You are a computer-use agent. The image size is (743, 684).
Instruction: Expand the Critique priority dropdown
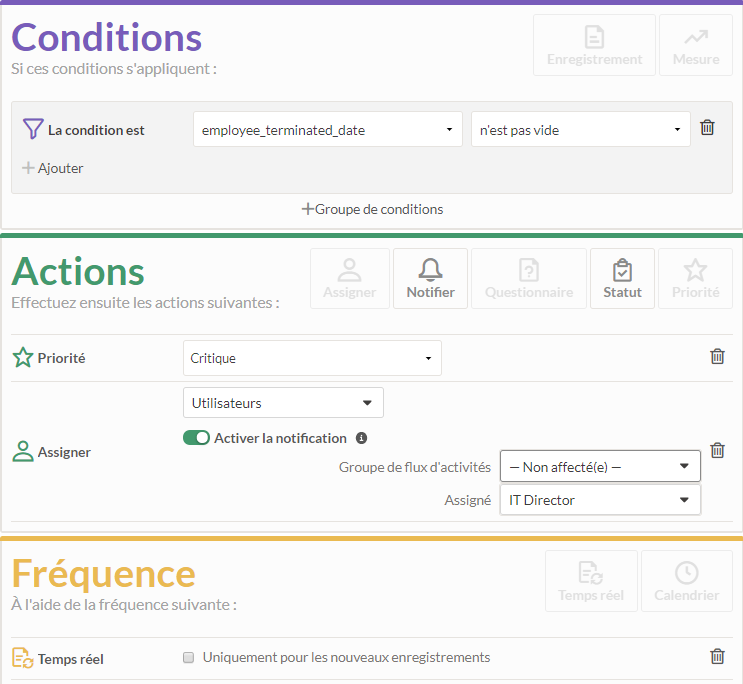[312, 358]
